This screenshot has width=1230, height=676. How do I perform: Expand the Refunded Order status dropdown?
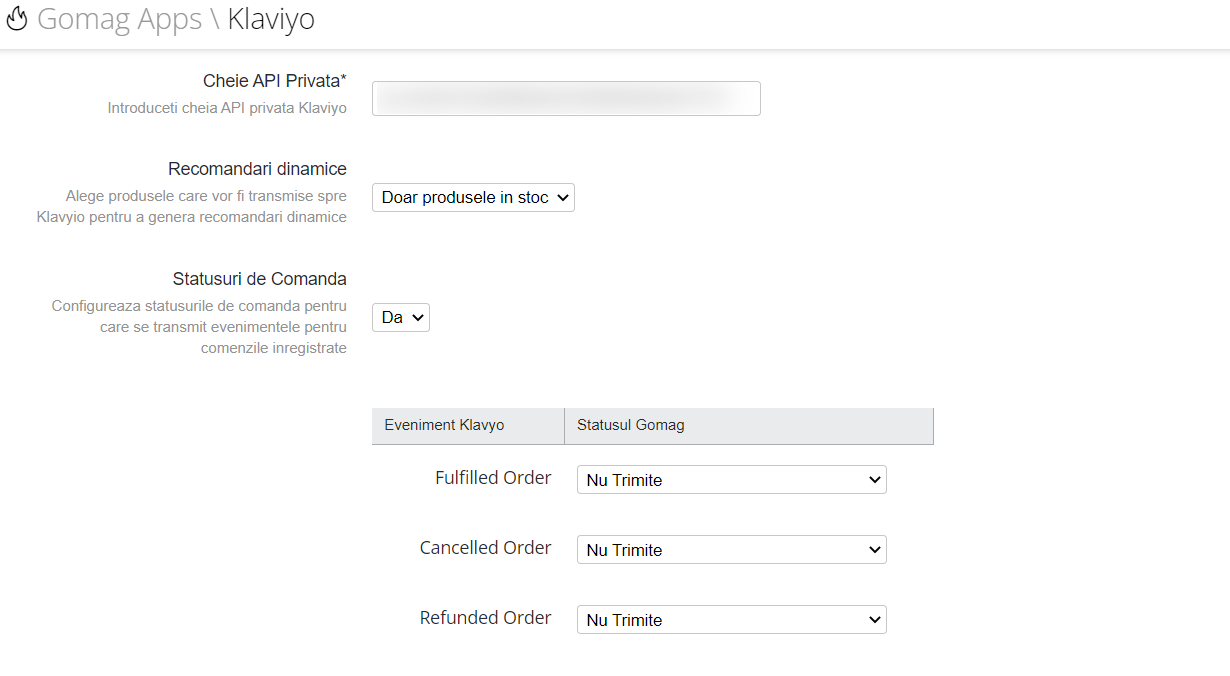[732, 620]
